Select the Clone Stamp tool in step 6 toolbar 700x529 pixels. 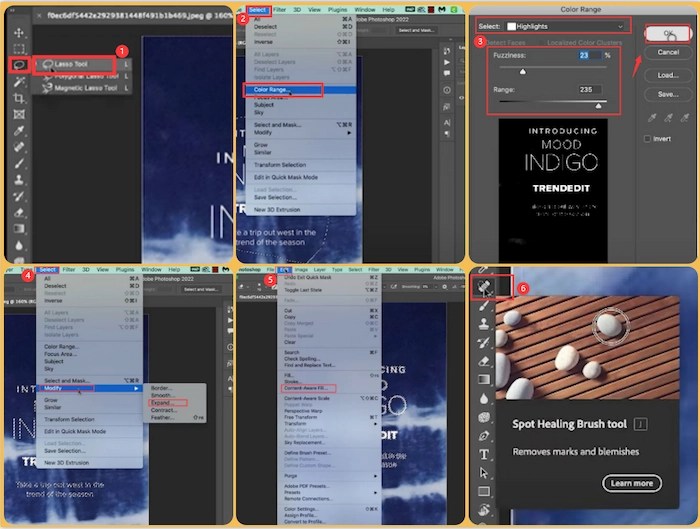click(484, 324)
